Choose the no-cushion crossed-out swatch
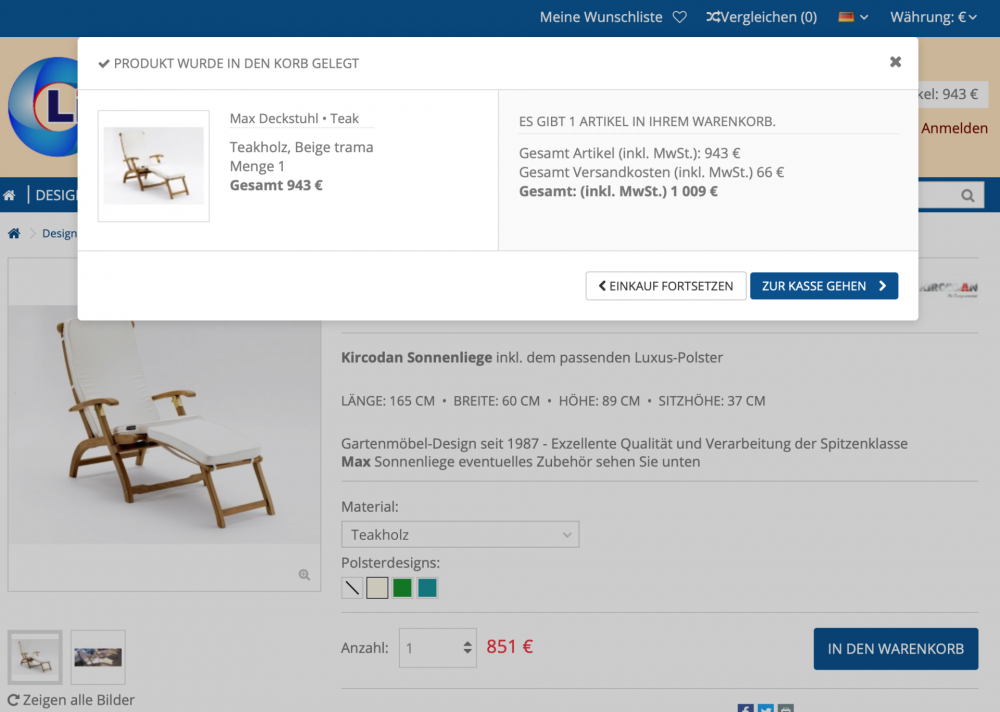Image resolution: width=1000 pixels, height=712 pixels. pos(352,588)
